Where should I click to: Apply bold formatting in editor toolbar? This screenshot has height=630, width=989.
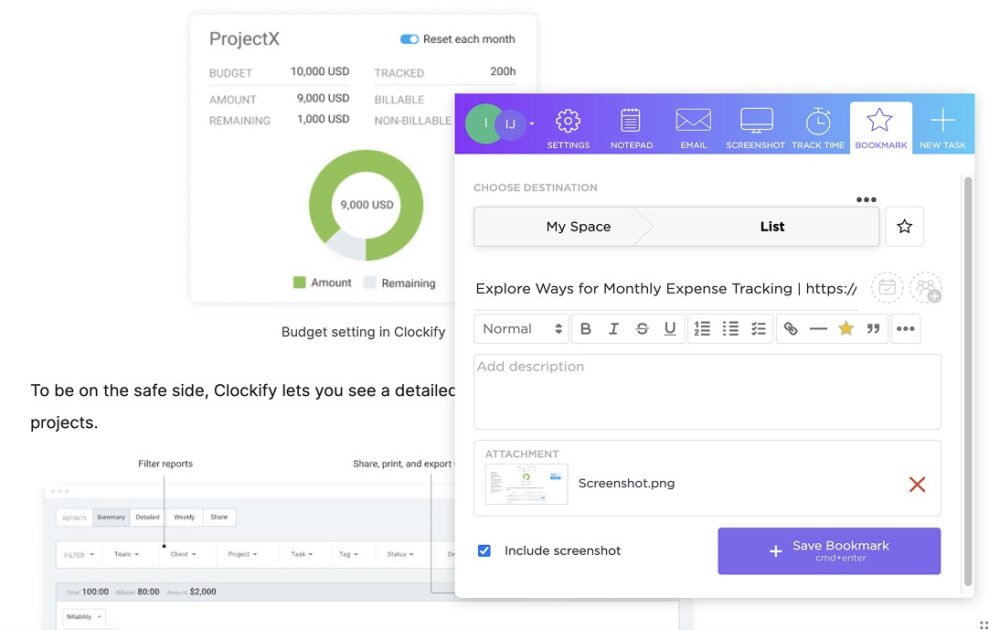[x=586, y=329]
